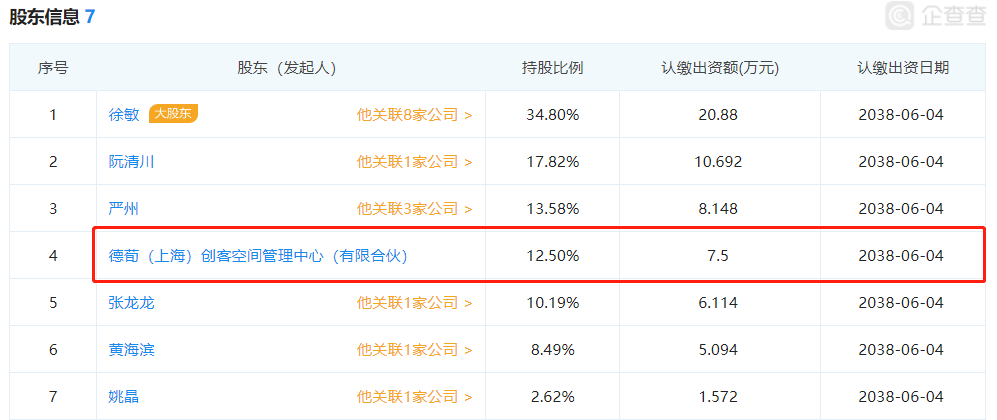Select the 1.572 contribution amount cell
997x420 pixels.
click(720, 397)
